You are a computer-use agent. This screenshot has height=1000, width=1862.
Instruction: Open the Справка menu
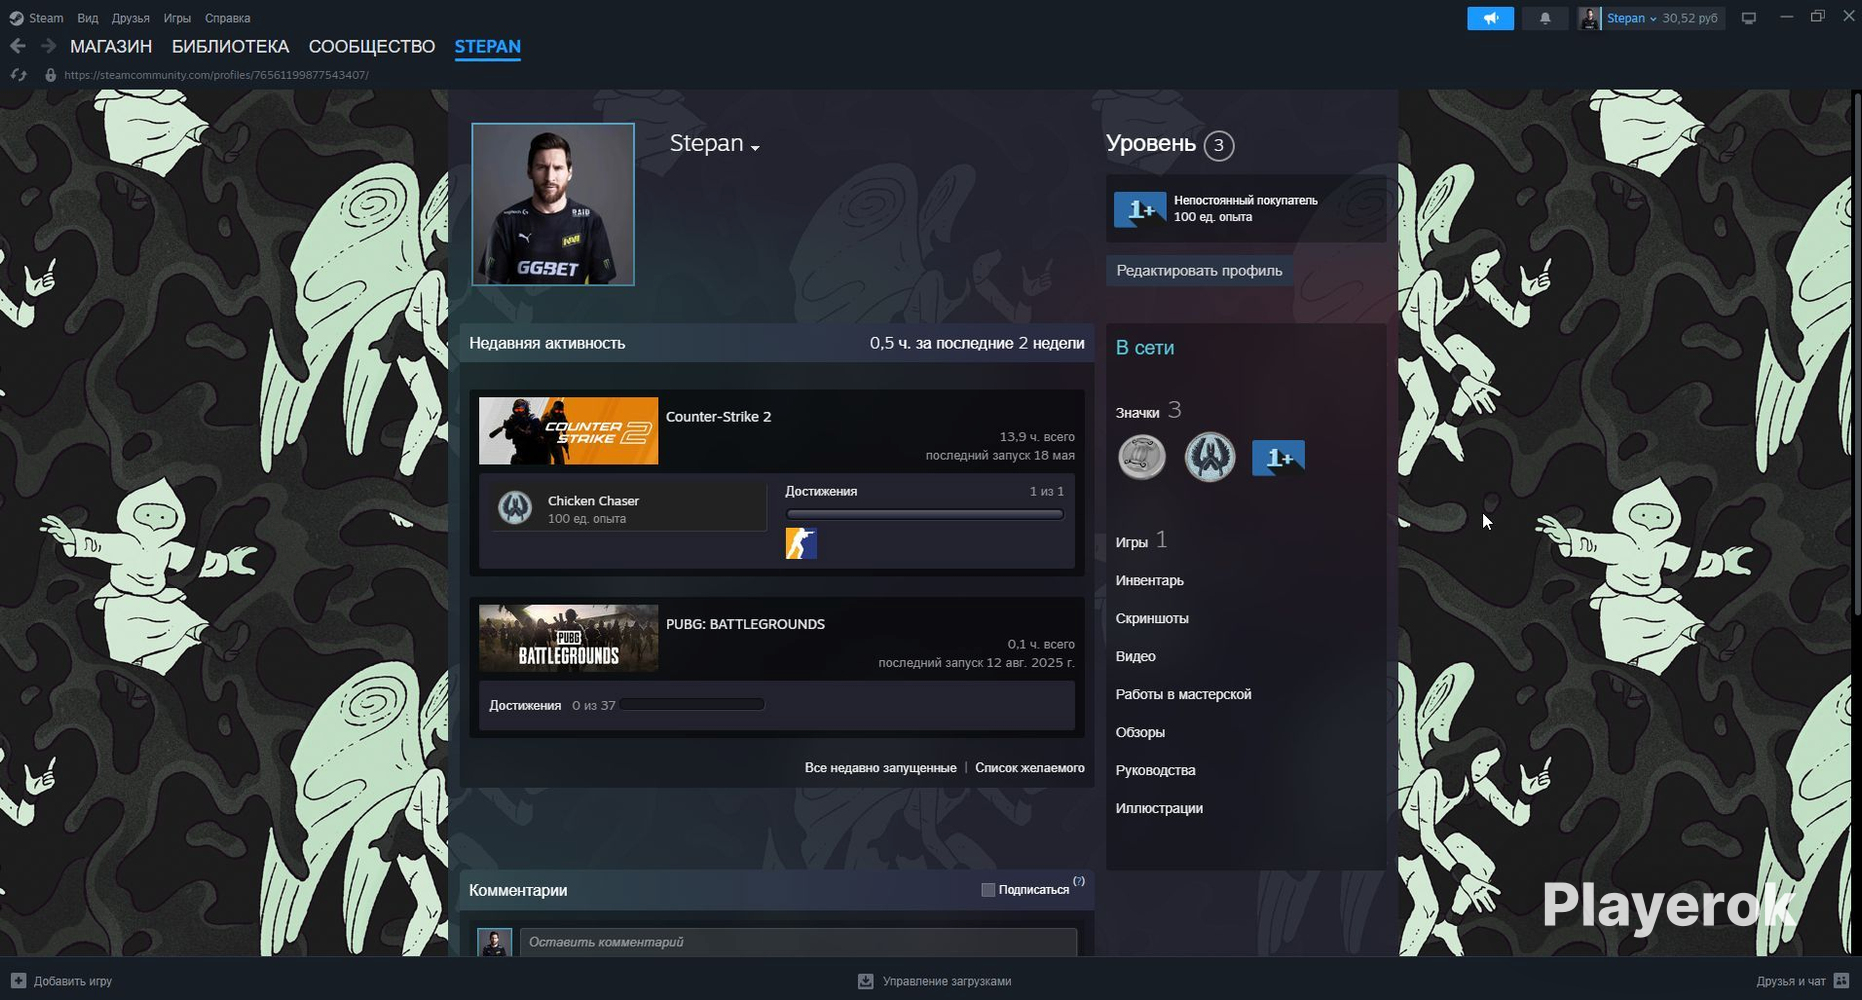pyautogui.click(x=228, y=18)
